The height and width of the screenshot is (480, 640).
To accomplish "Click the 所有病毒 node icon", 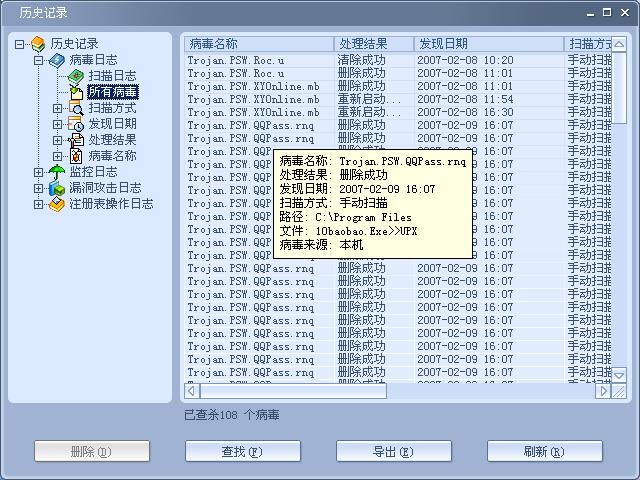I will [76, 92].
